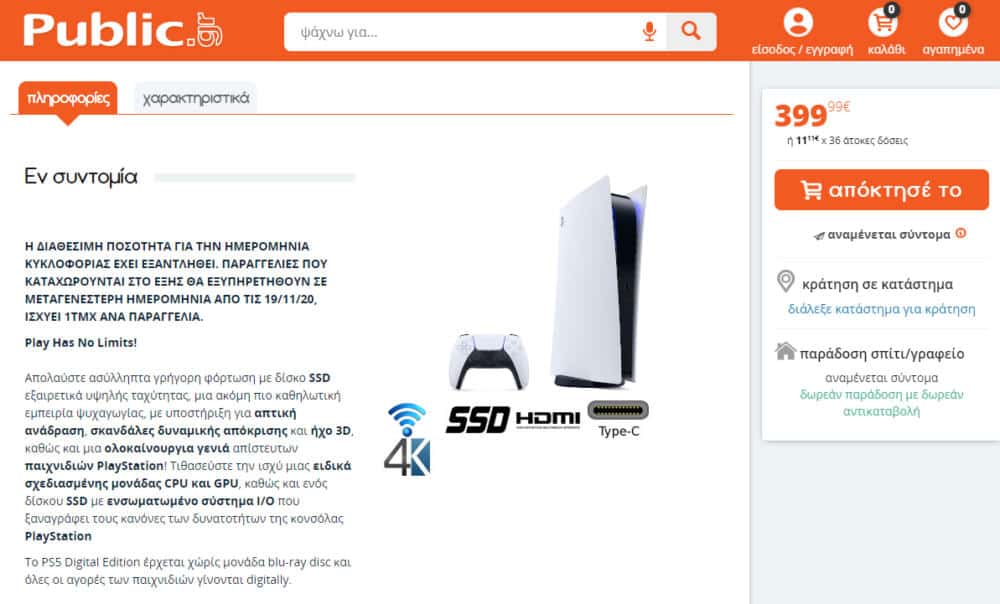The height and width of the screenshot is (604, 1000).
Task: Switch to the πληροφορίες tab
Action: click(x=68, y=98)
